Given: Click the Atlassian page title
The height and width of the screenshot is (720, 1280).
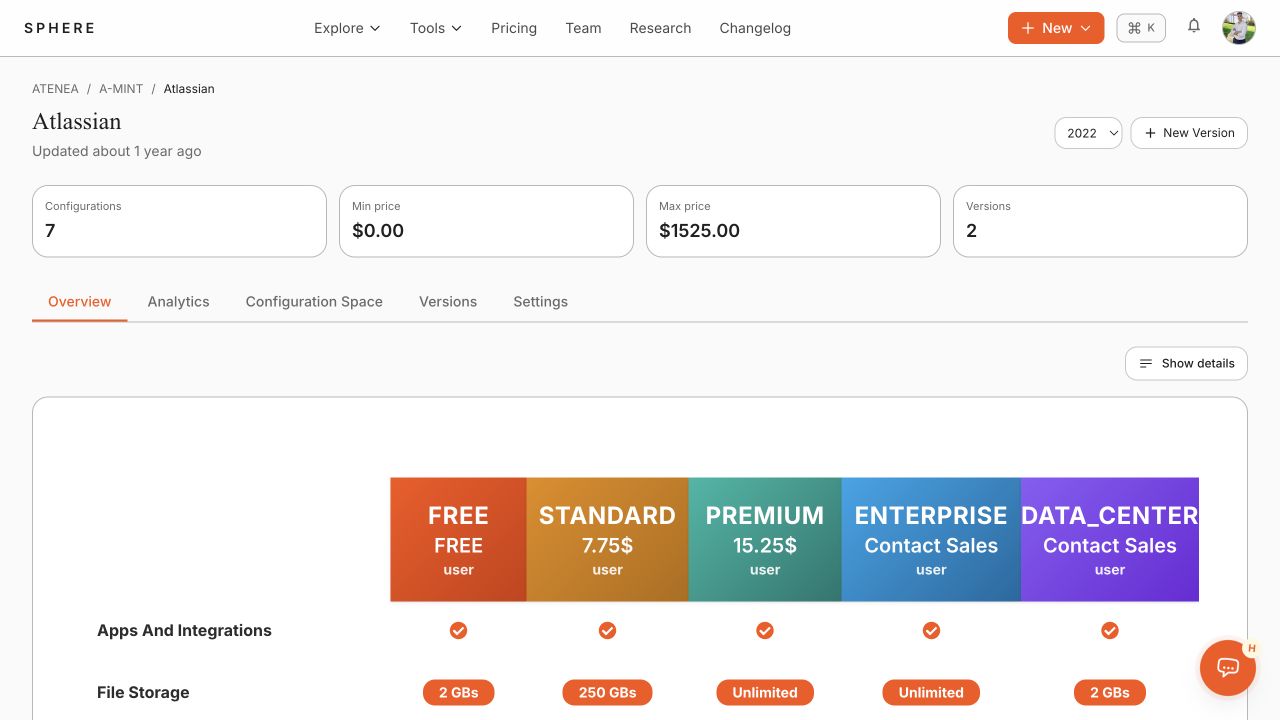Looking at the screenshot, I should 77,121.
